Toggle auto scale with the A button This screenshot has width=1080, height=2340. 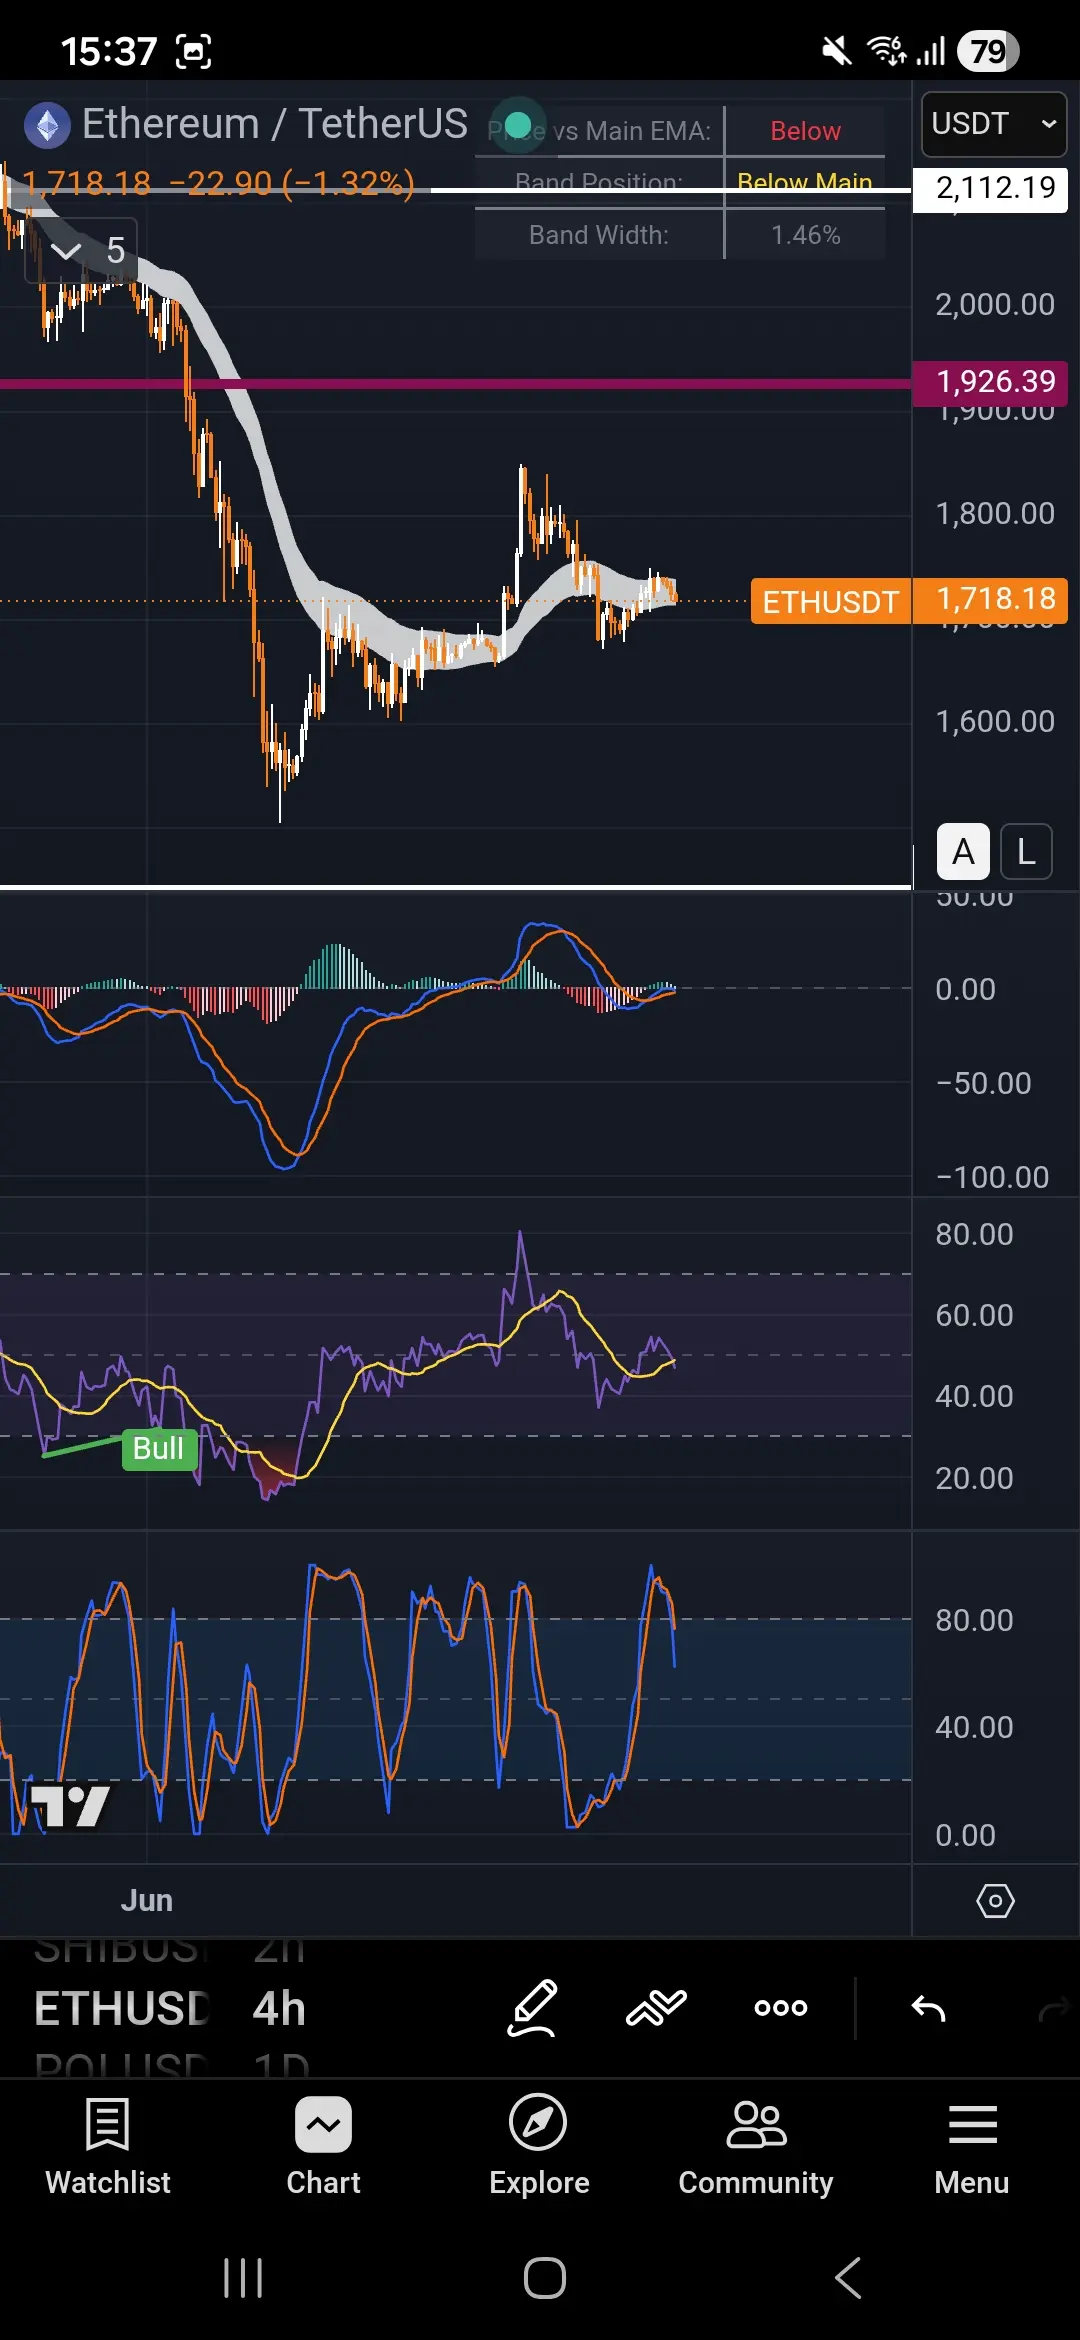click(963, 852)
